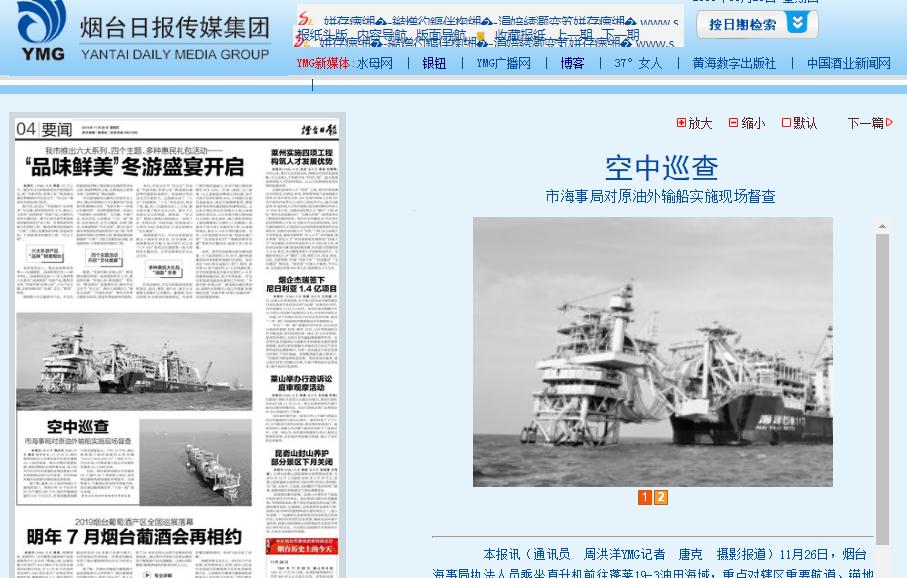Open 中国酒业新闻网 link
This screenshot has height=578, width=907.
click(x=848, y=63)
